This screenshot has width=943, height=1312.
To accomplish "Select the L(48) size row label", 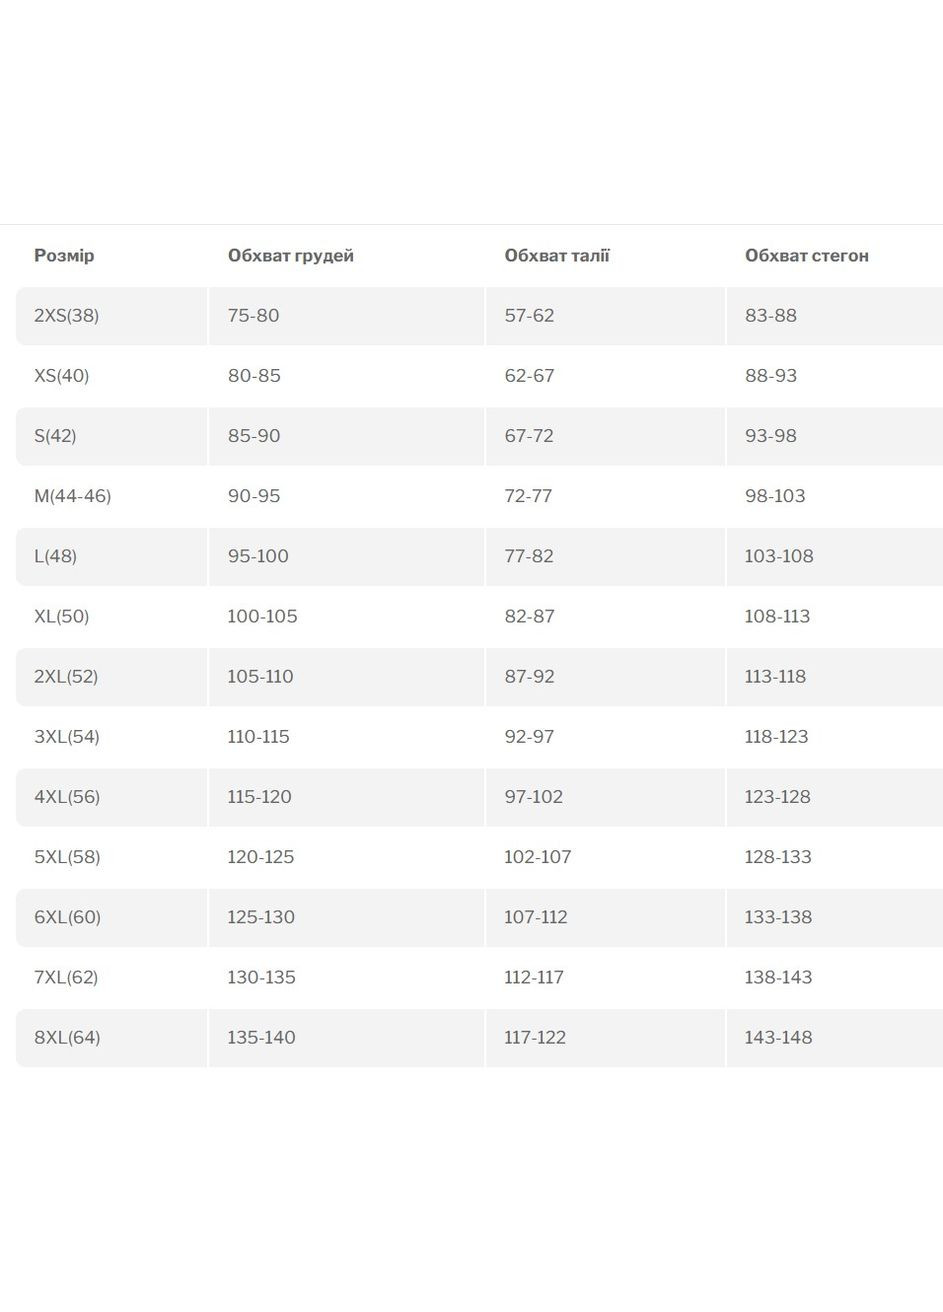I will pyautogui.click(x=55, y=556).
